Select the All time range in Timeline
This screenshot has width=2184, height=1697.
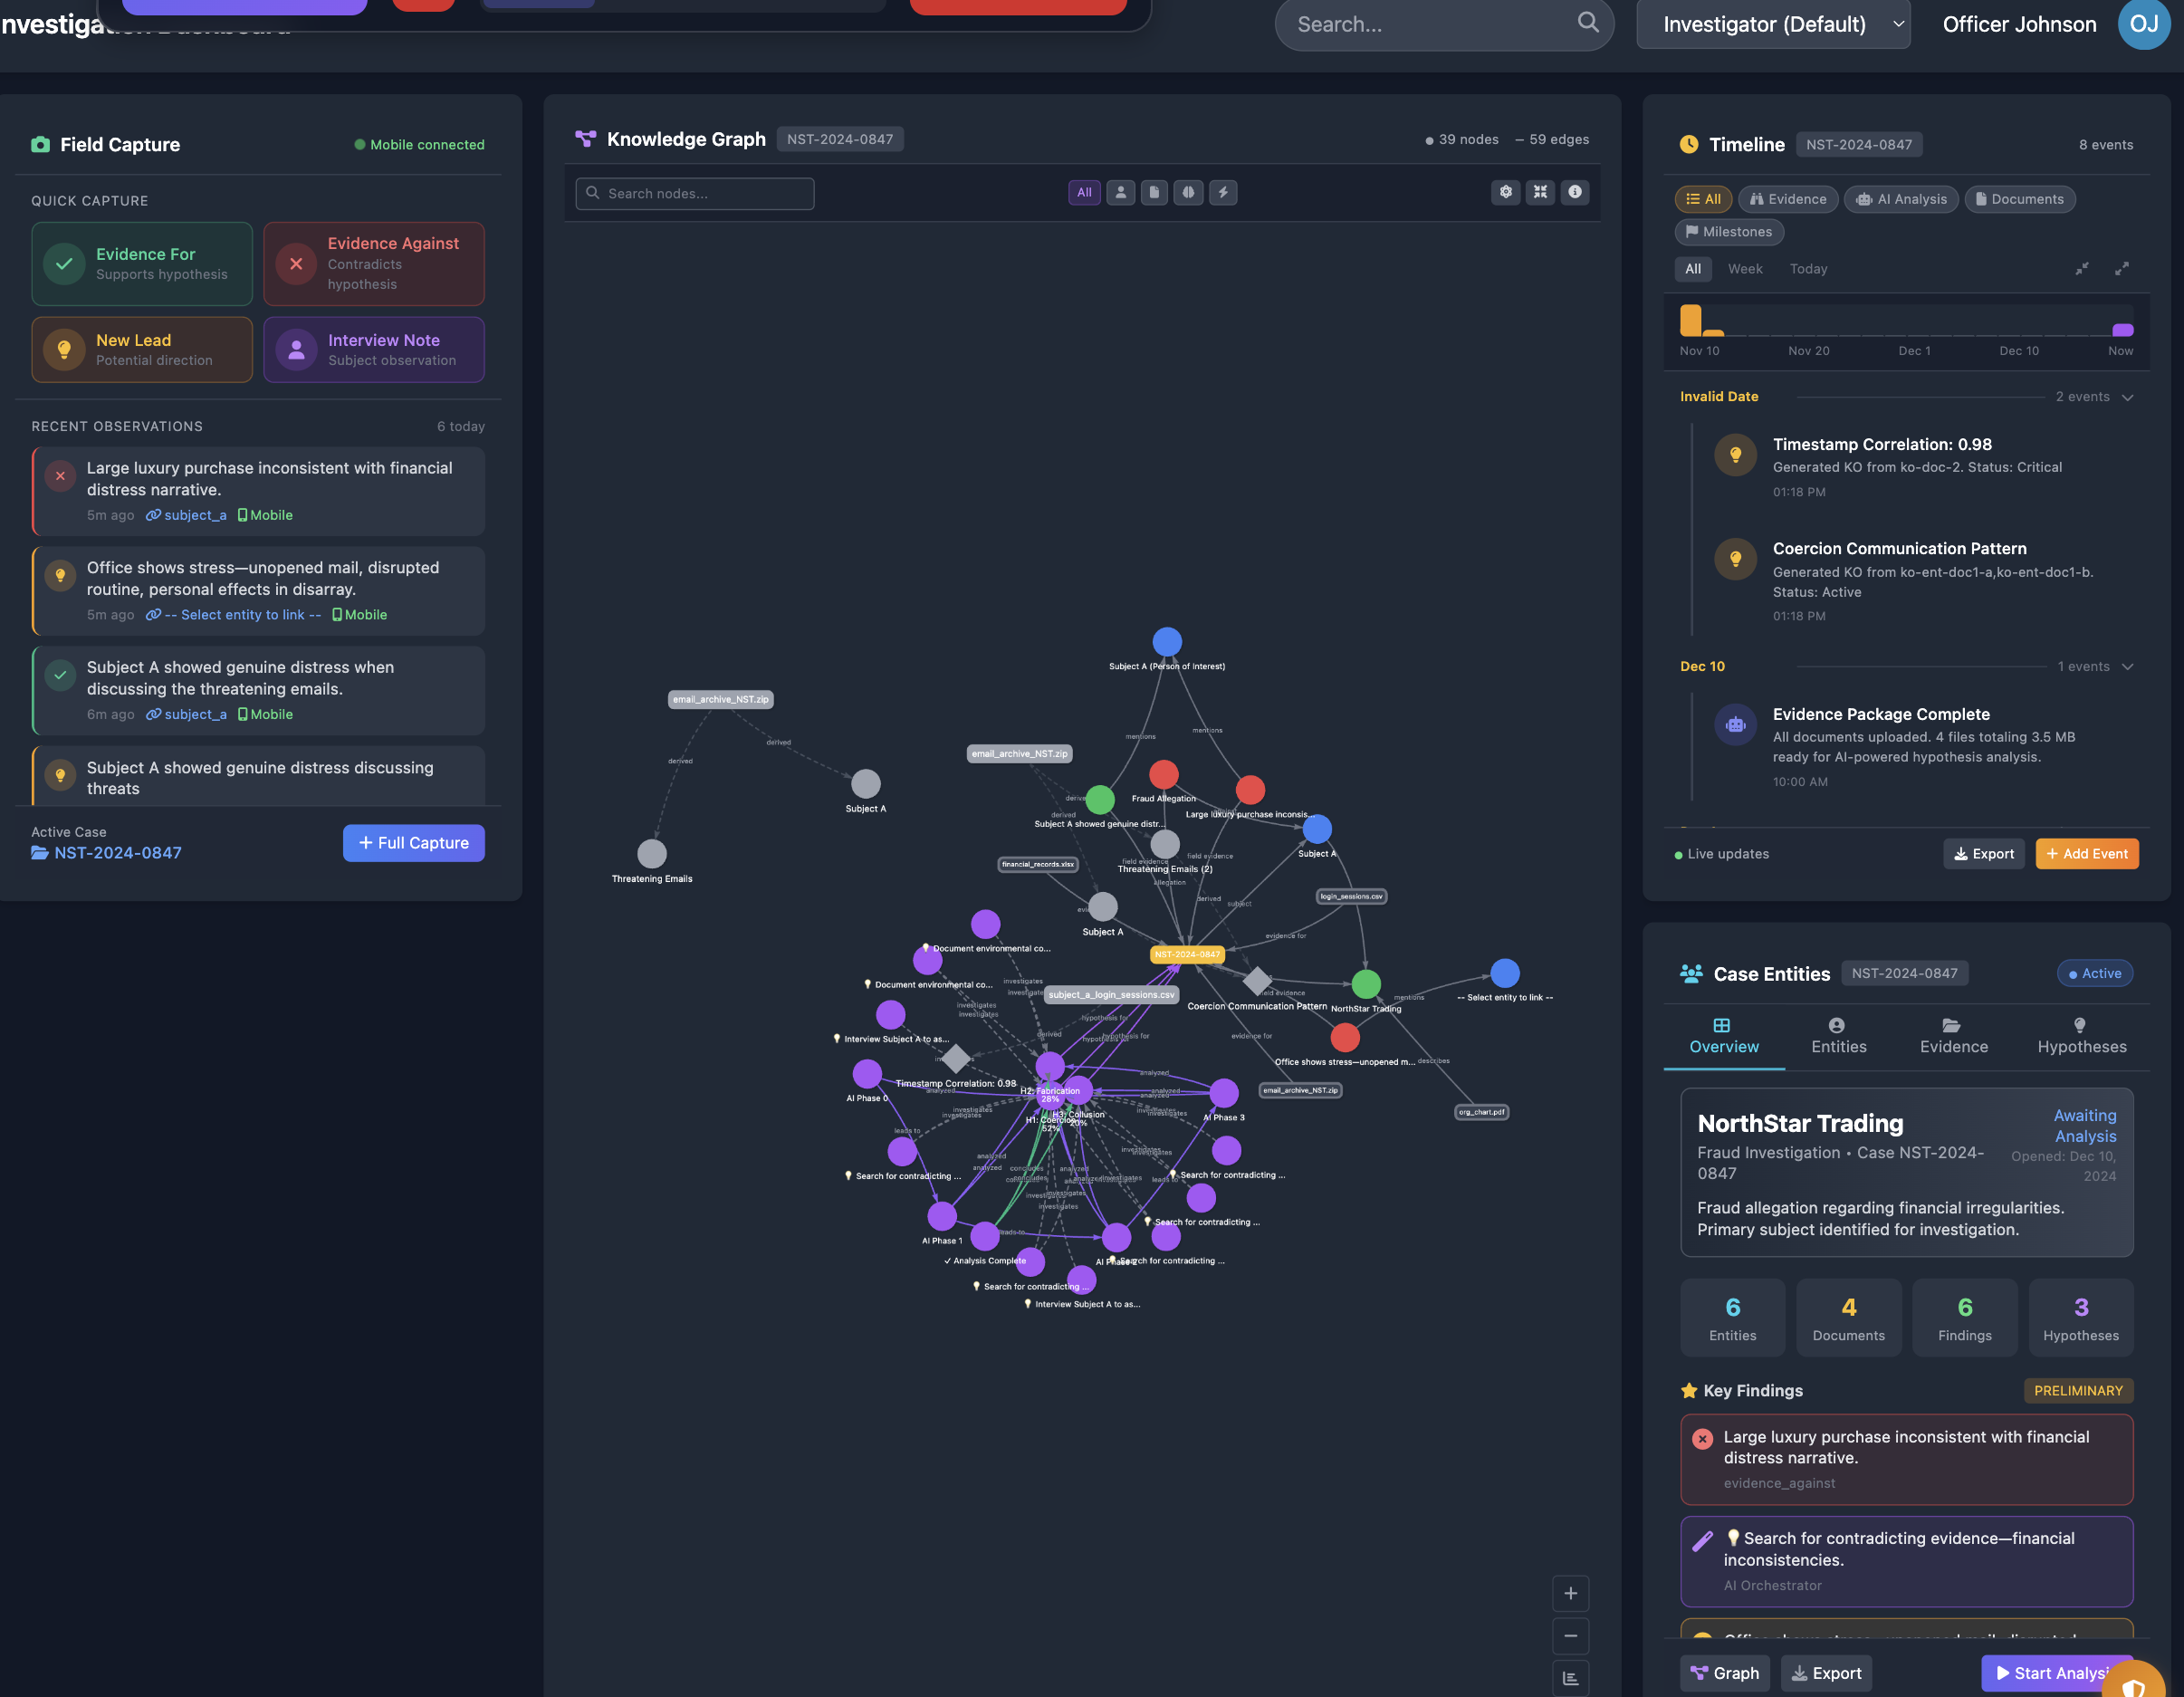(1692, 268)
